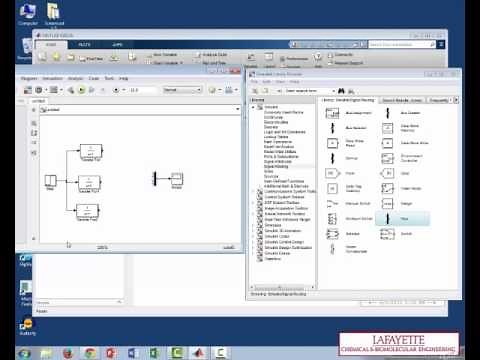Open Library Browser search term dropdown
480x360 pixels.
[333, 91]
